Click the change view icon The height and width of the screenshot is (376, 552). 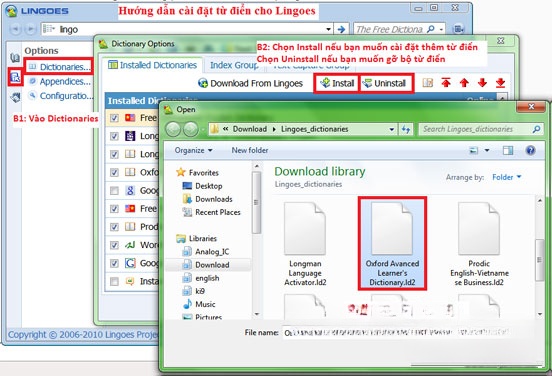pyautogui.click(x=474, y=151)
